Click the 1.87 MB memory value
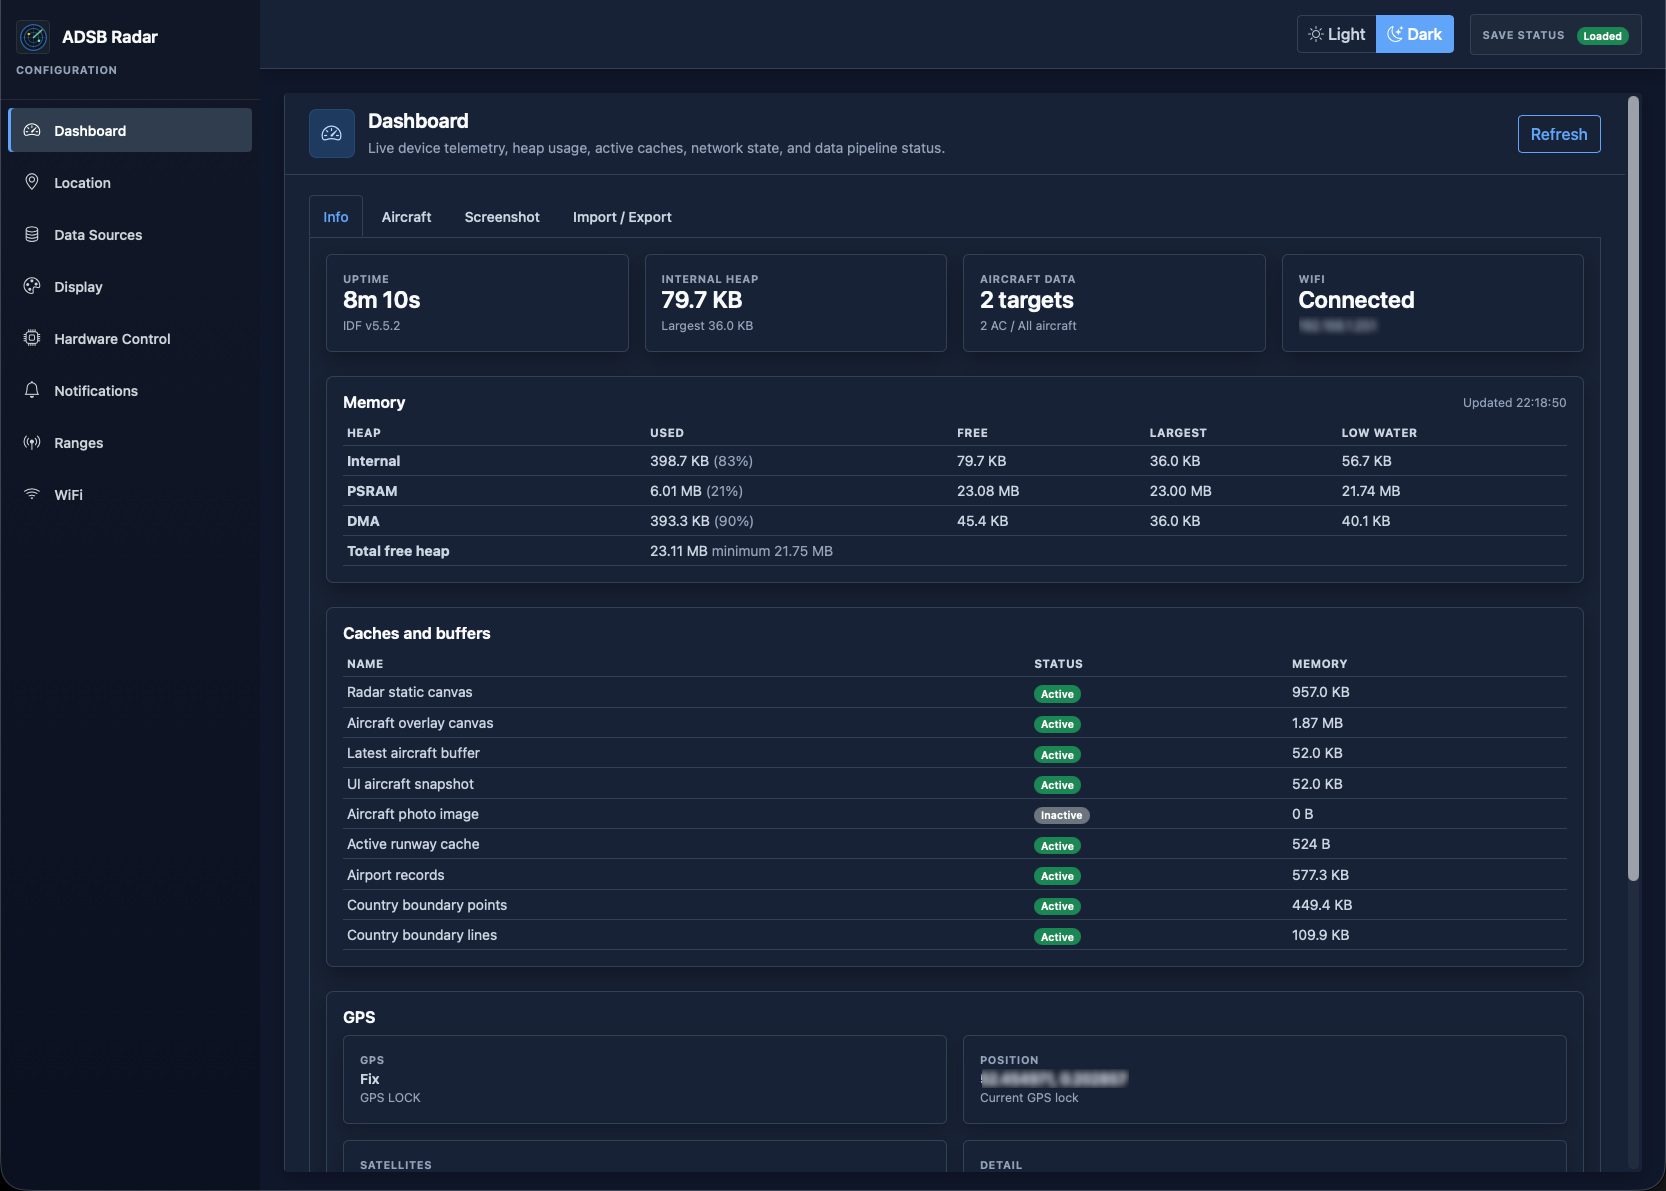Viewport: 1666px width, 1191px height. tap(1317, 723)
